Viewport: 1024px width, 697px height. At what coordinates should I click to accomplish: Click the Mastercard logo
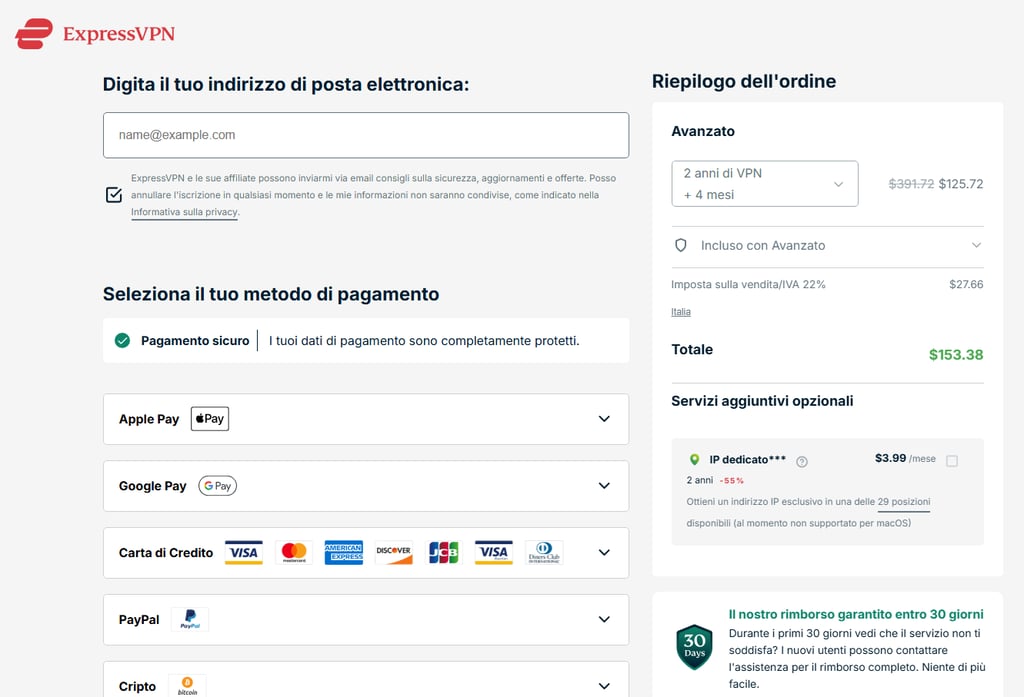pos(294,553)
